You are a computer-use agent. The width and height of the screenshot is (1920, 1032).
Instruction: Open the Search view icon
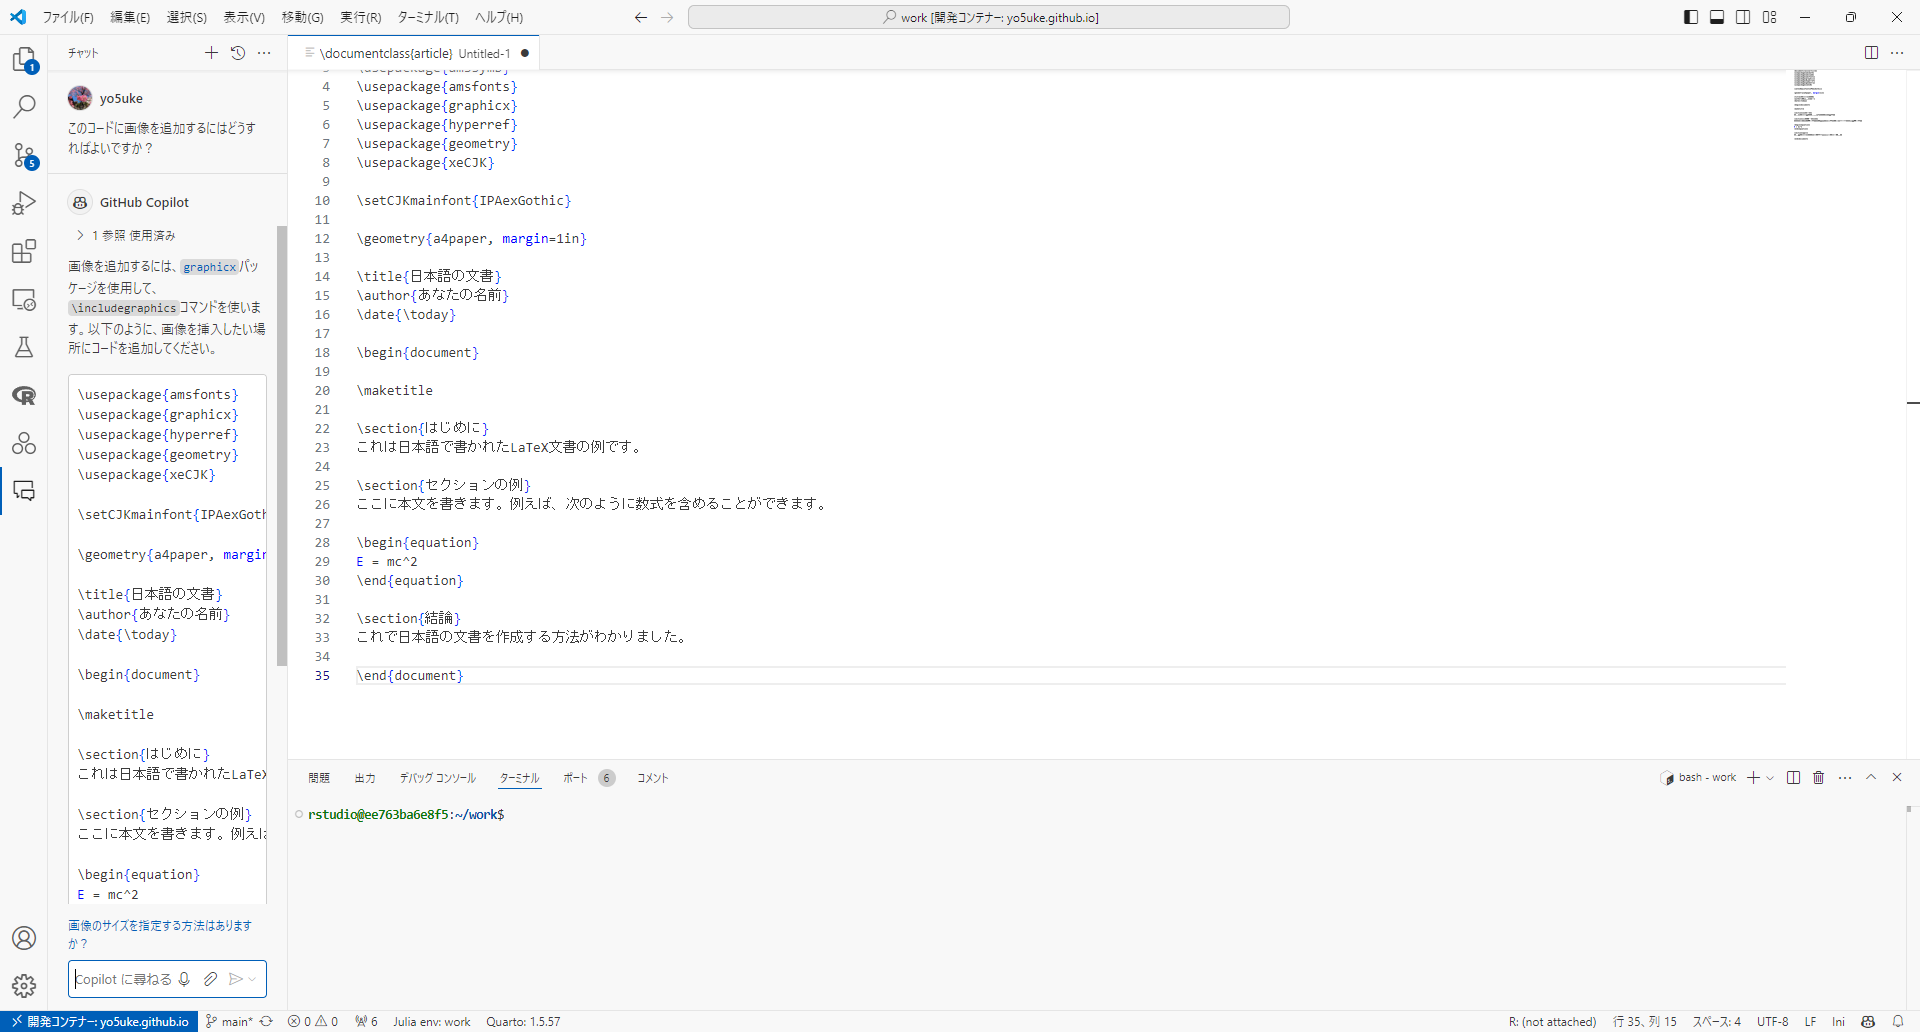pyautogui.click(x=24, y=107)
